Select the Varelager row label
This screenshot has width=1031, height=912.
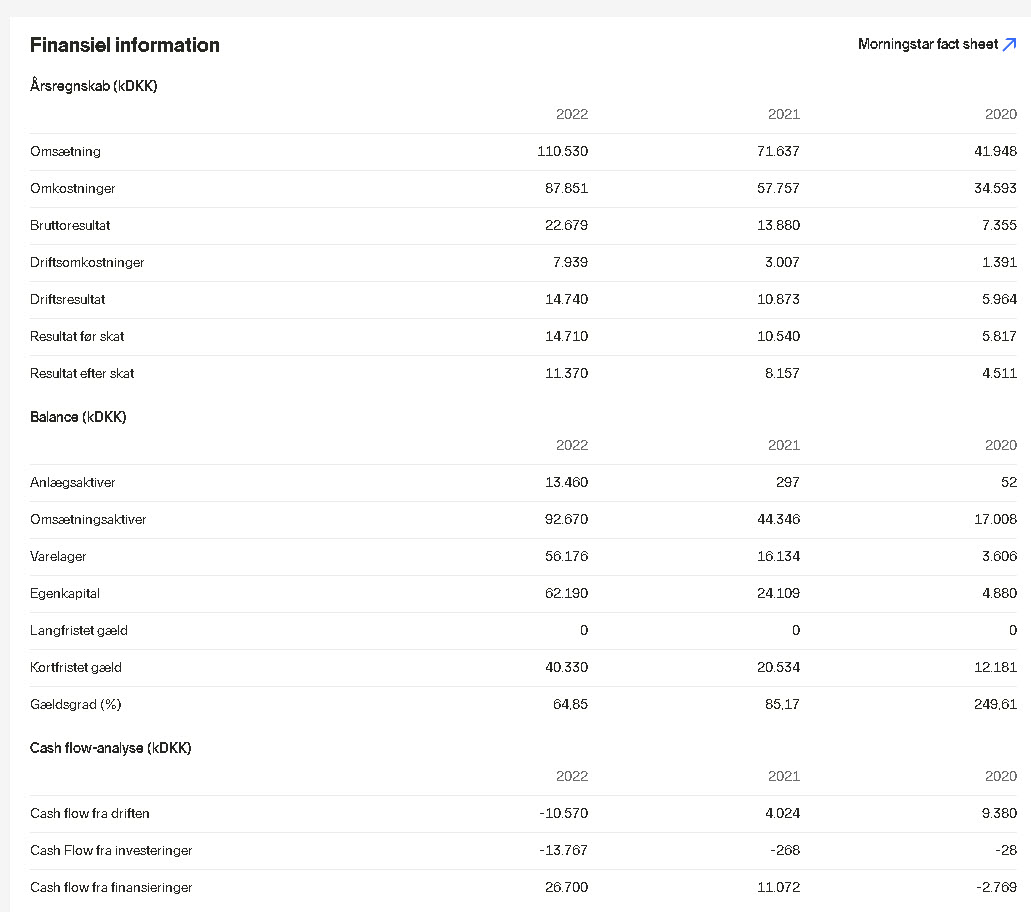(x=58, y=556)
